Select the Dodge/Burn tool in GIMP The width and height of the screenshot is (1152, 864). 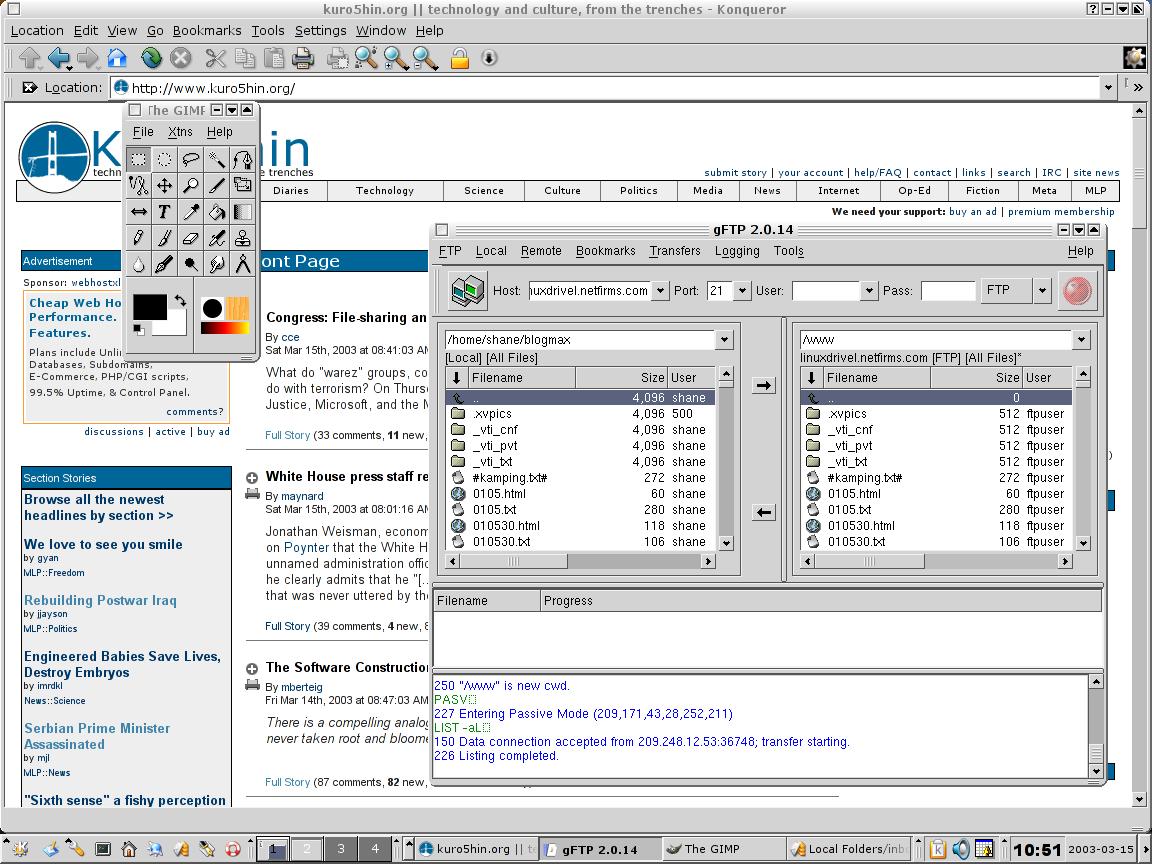pos(190,264)
